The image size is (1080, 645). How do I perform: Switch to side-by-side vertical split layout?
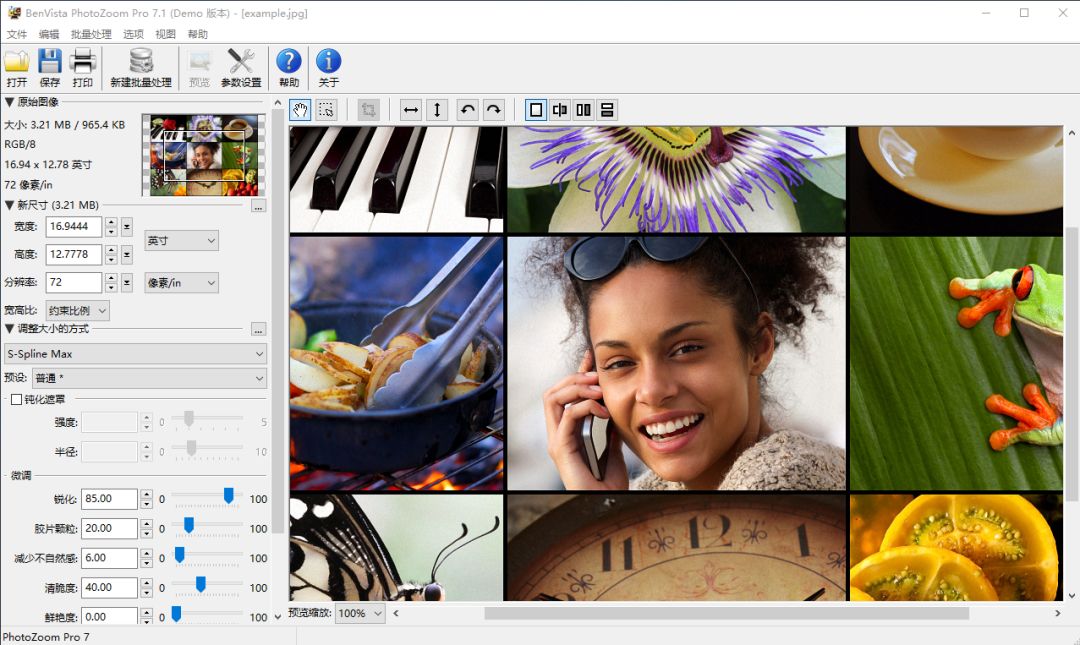coord(583,110)
